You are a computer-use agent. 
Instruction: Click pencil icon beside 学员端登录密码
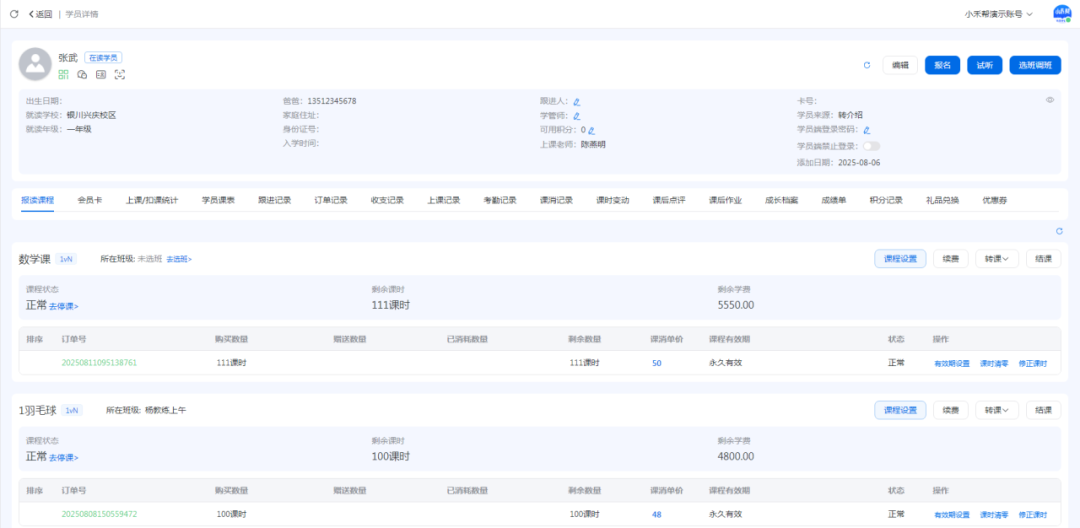(x=867, y=130)
